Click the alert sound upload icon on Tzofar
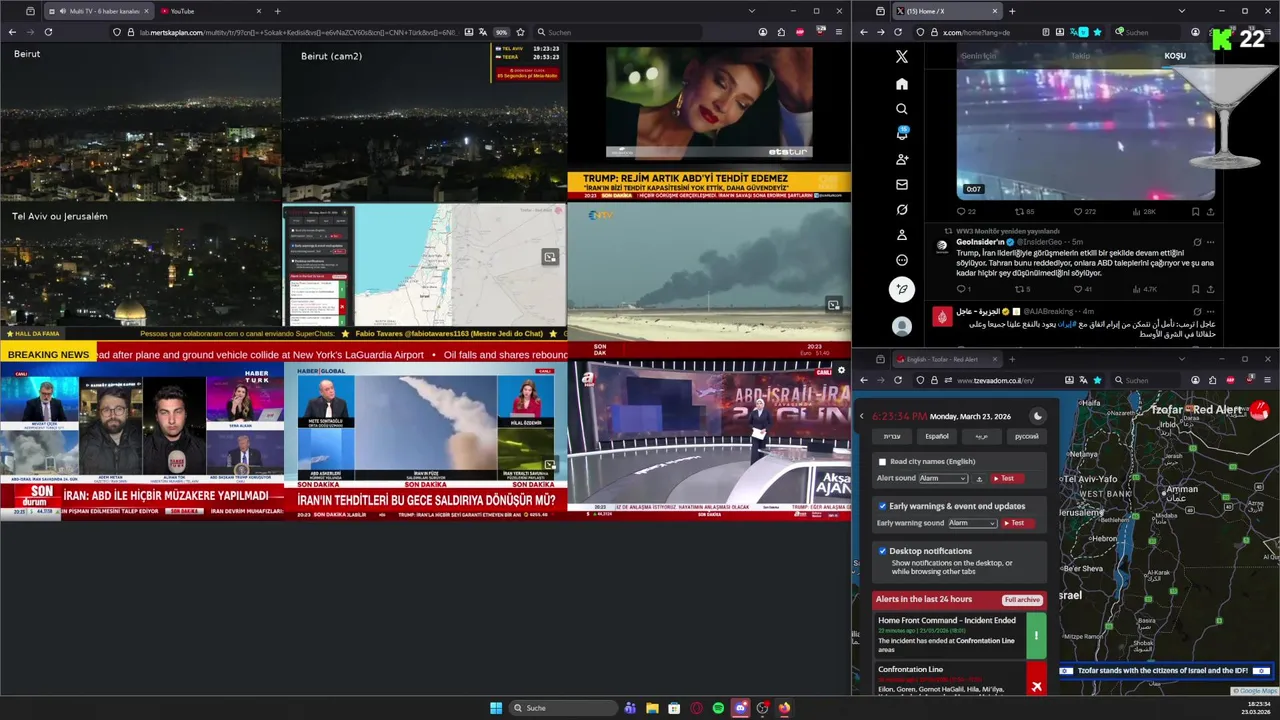Image resolution: width=1280 pixels, height=720 pixels. [x=980, y=479]
